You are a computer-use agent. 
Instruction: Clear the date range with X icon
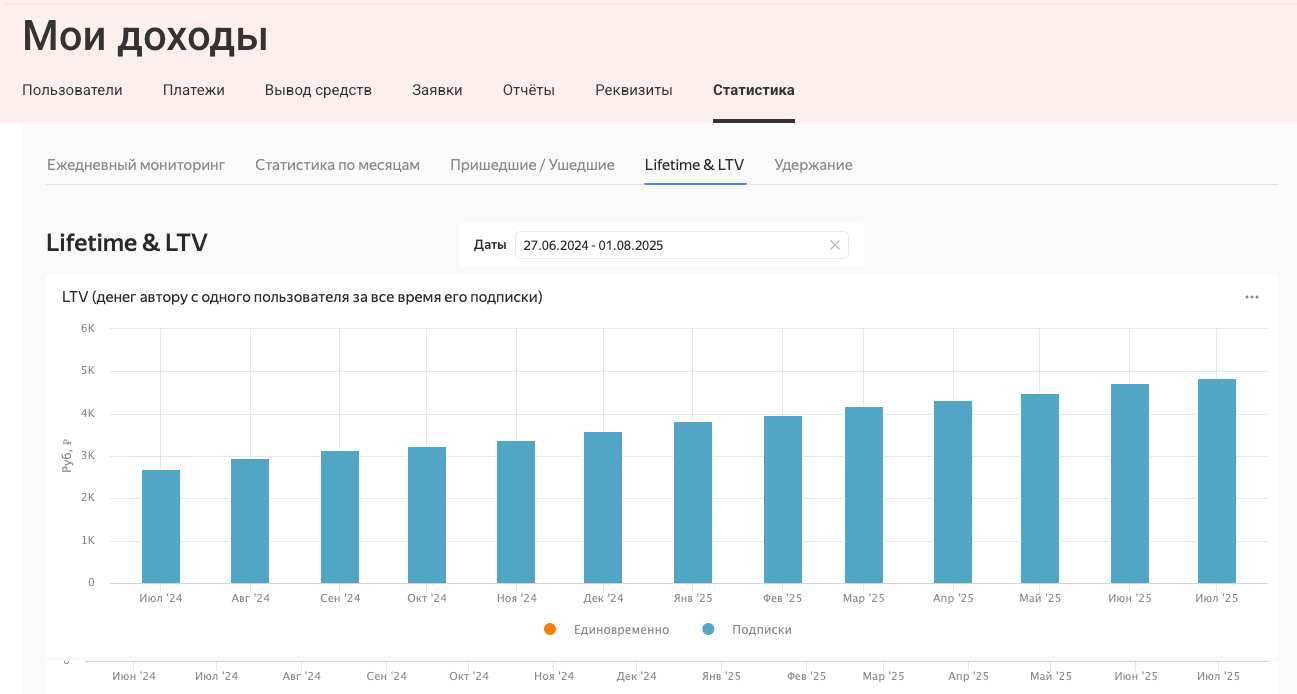(x=834, y=245)
